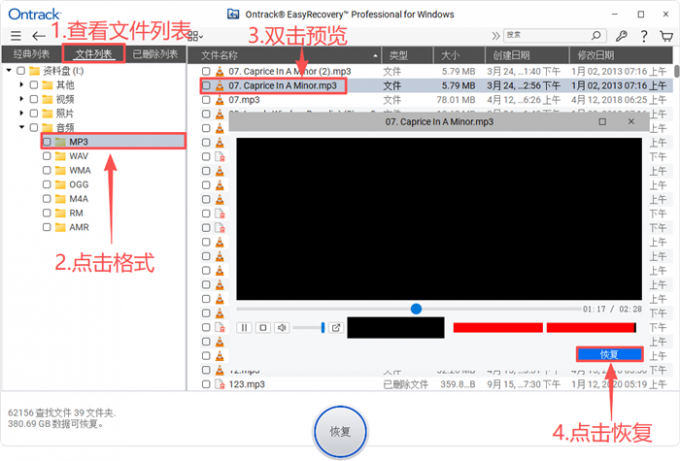Open help question mark icon
This screenshot has height=461, width=680.
click(x=644, y=36)
